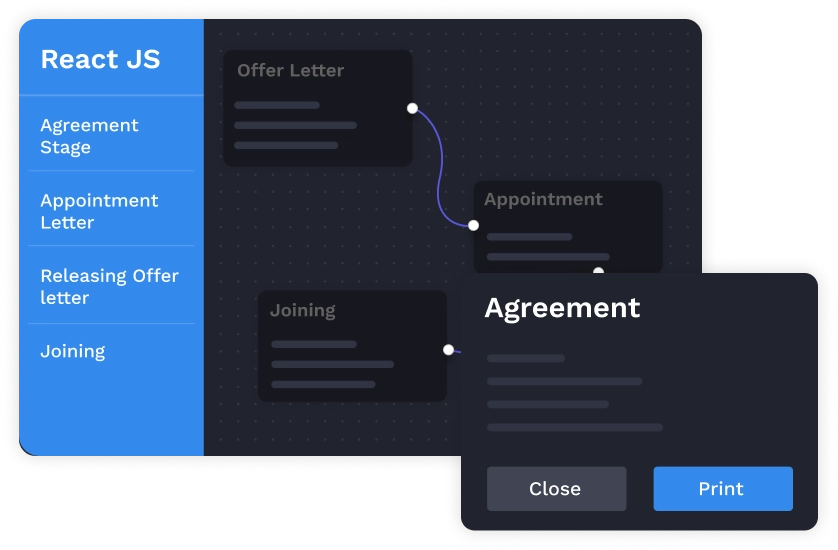
Task: Click the Agreement dialog title
Action: (562, 307)
